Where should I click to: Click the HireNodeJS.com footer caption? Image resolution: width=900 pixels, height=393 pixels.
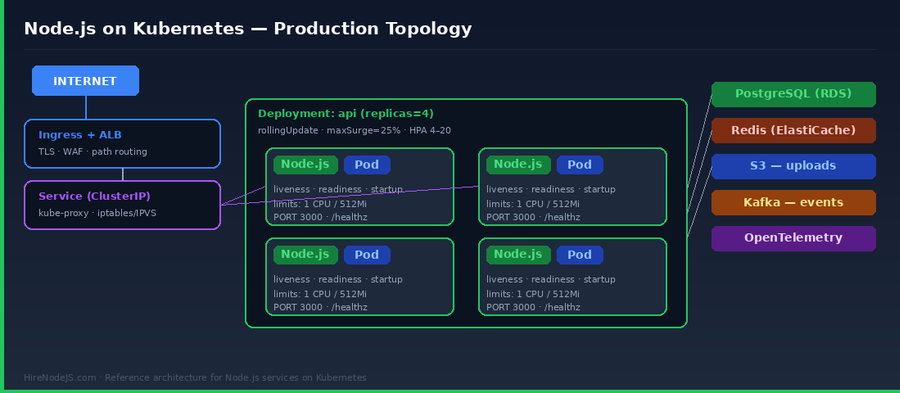[195, 378]
